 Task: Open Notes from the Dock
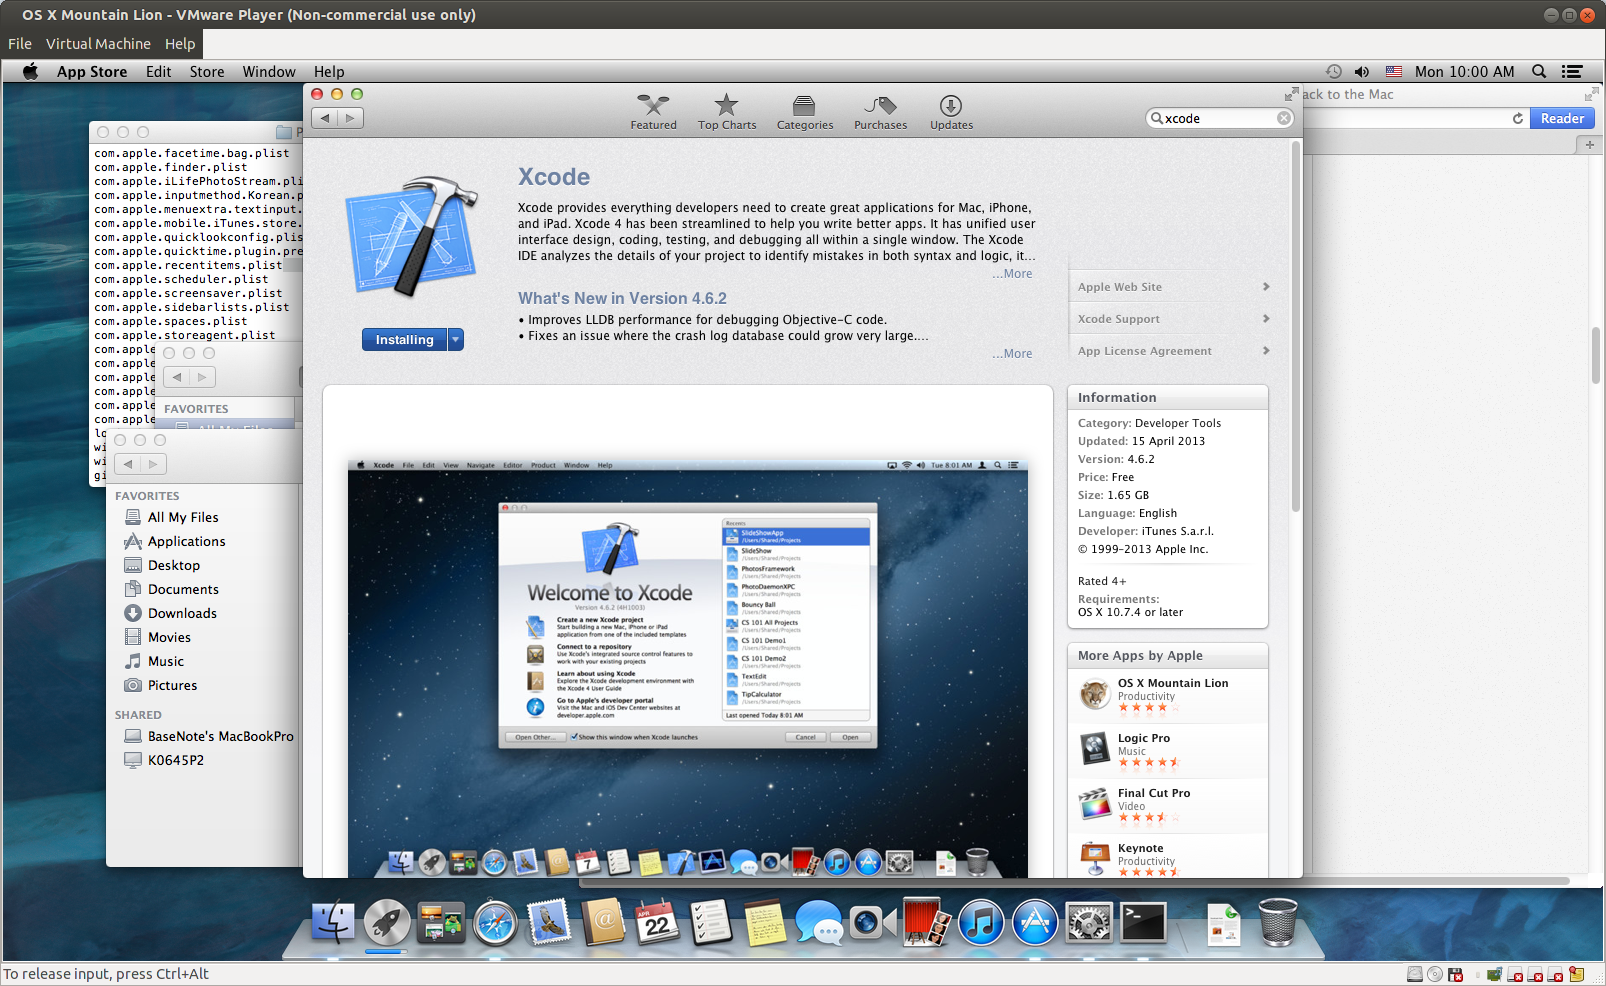click(x=765, y=922)
